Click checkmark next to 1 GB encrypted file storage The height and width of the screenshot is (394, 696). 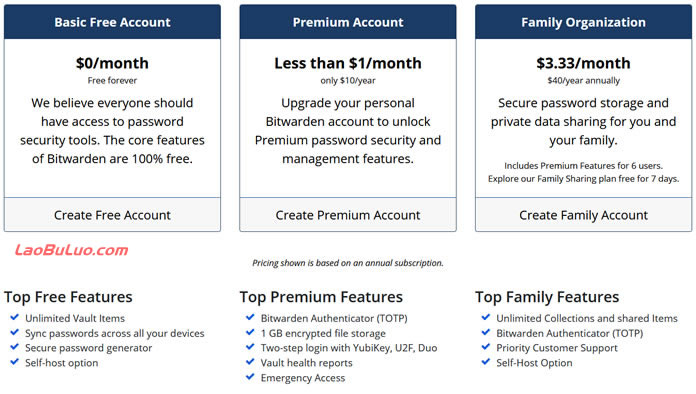point(250,332)
